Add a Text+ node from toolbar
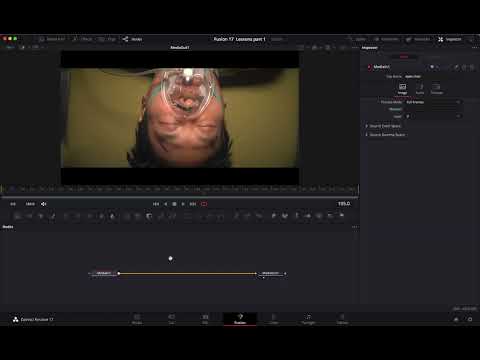This screenshot has height=360, width=480. [41, 216]
